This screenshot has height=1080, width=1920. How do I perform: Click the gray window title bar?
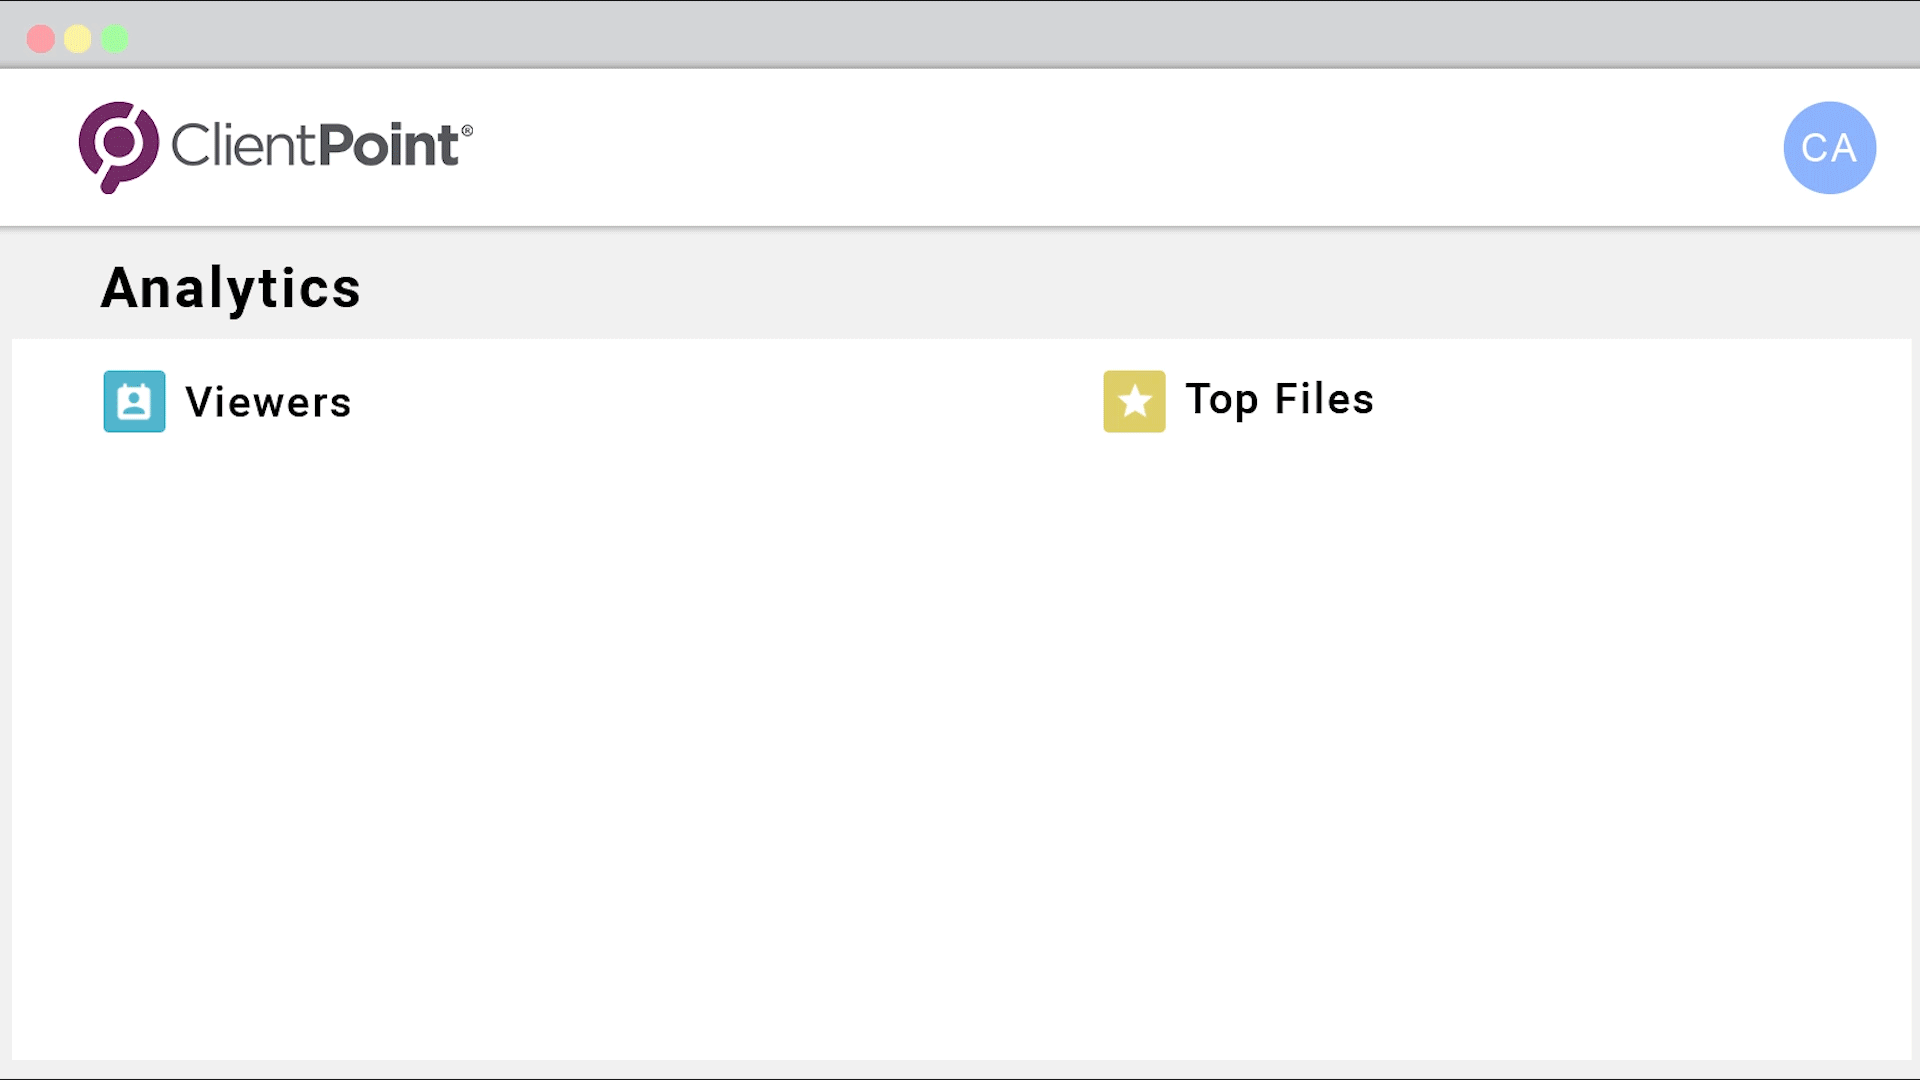click(x=960, y=35)
